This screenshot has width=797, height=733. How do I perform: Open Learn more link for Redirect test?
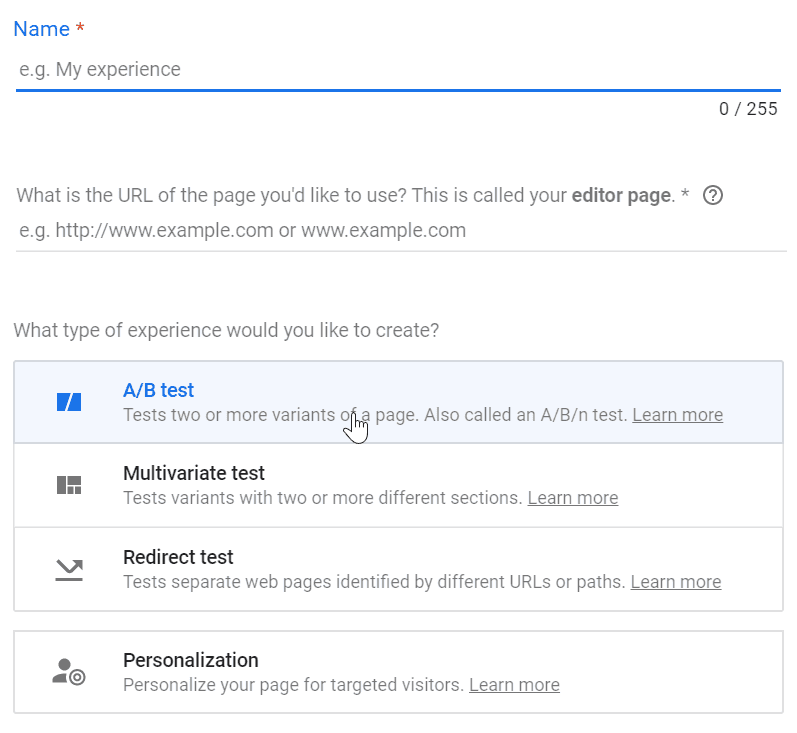[675, 581]
